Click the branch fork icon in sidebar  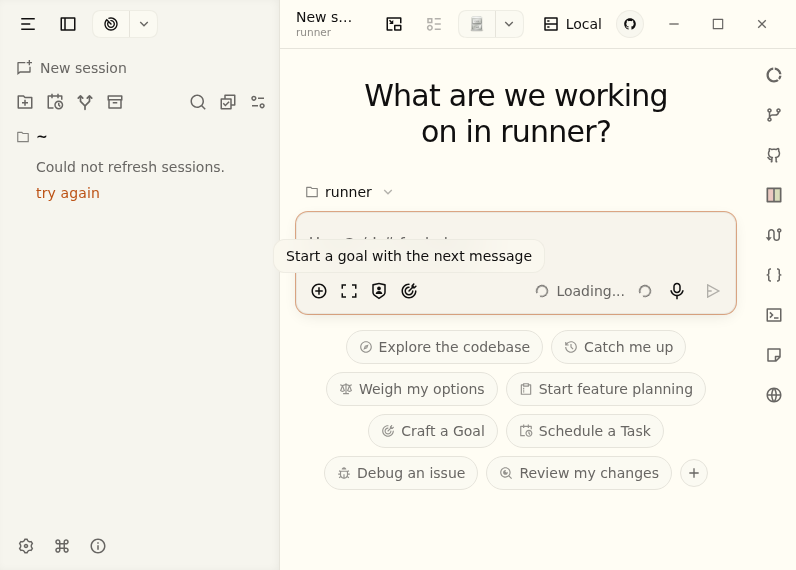pos(85,102)
